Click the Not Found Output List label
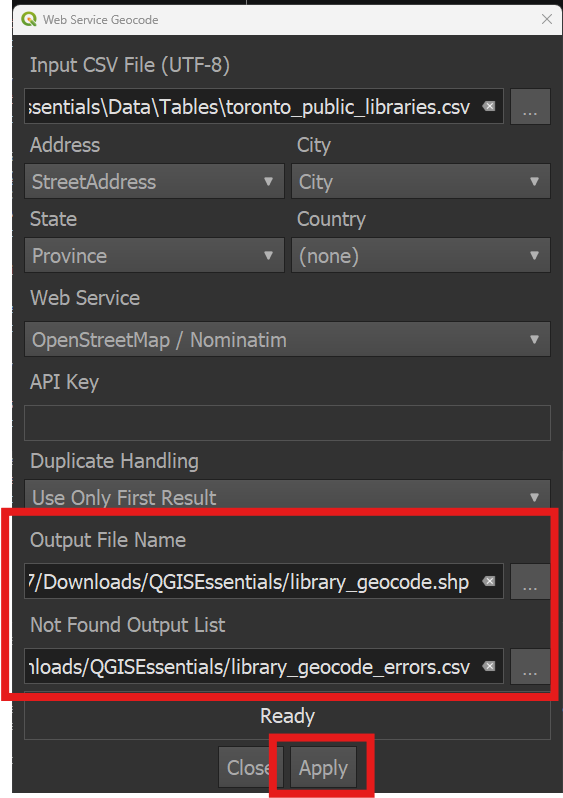The width and height of the screenshot is (563, 798). click(128, 625)
